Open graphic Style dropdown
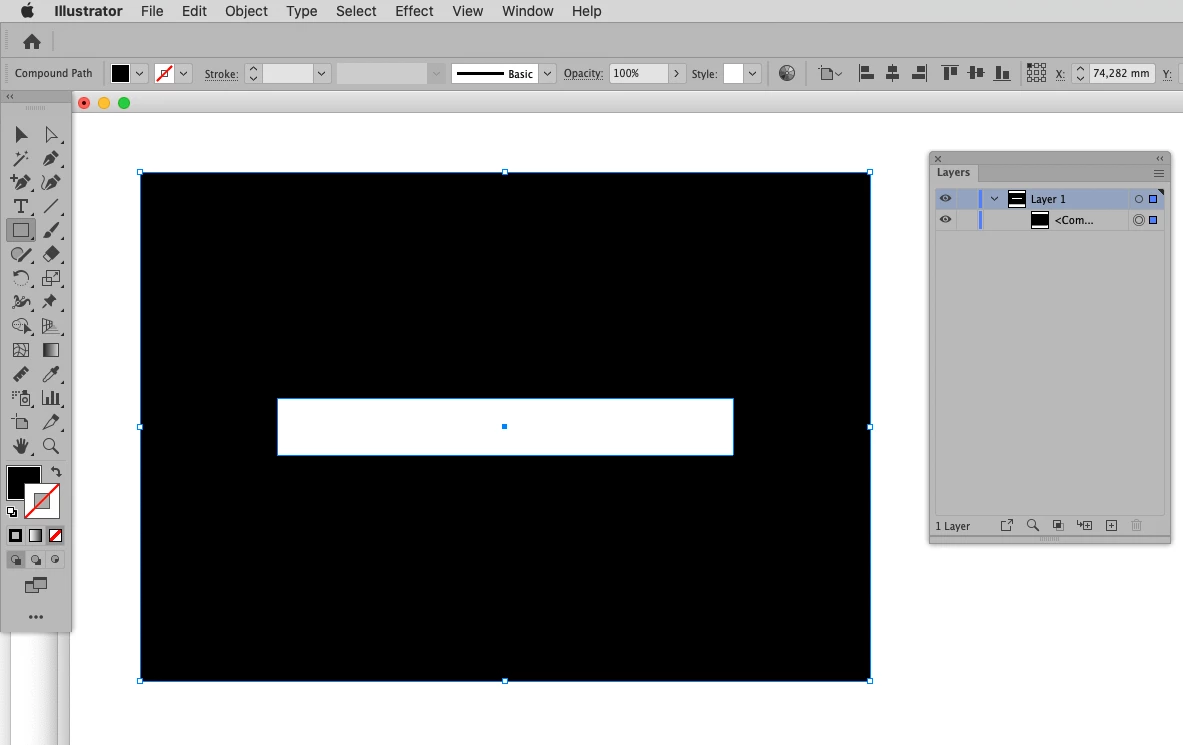 point(752,73)
